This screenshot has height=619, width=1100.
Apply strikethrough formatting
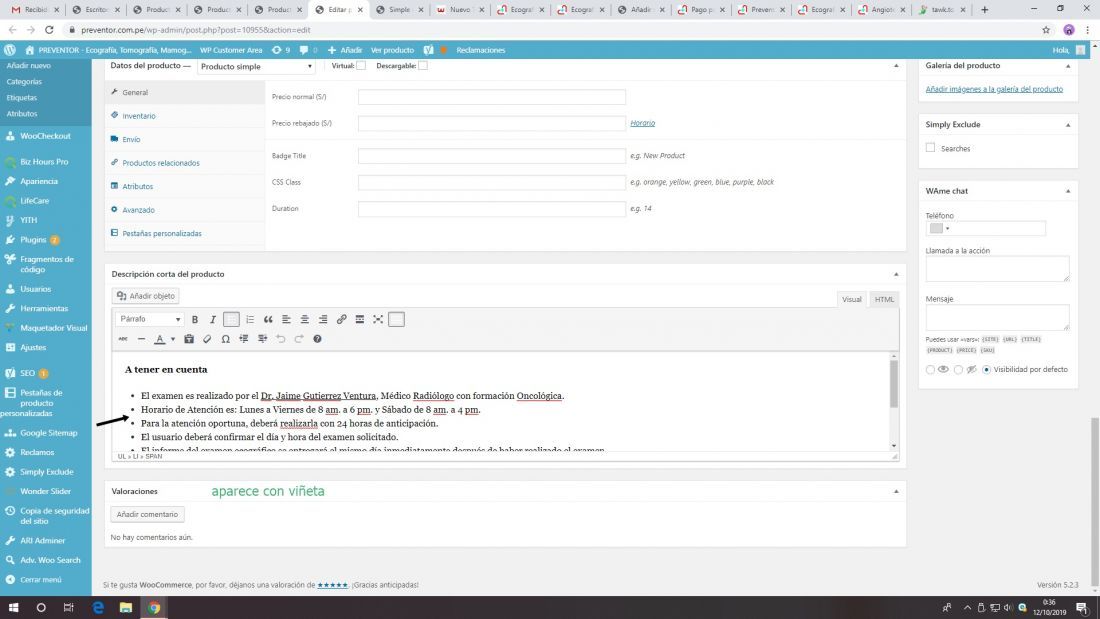tap(123, 339)
